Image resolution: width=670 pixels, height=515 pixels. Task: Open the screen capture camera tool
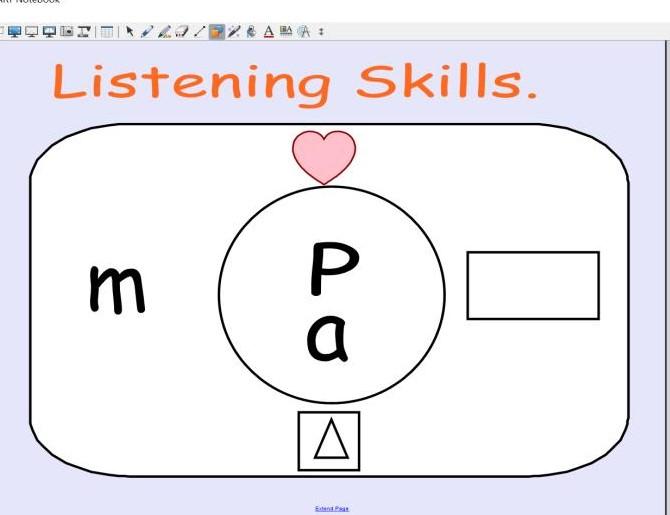click(x=67, y=32)
